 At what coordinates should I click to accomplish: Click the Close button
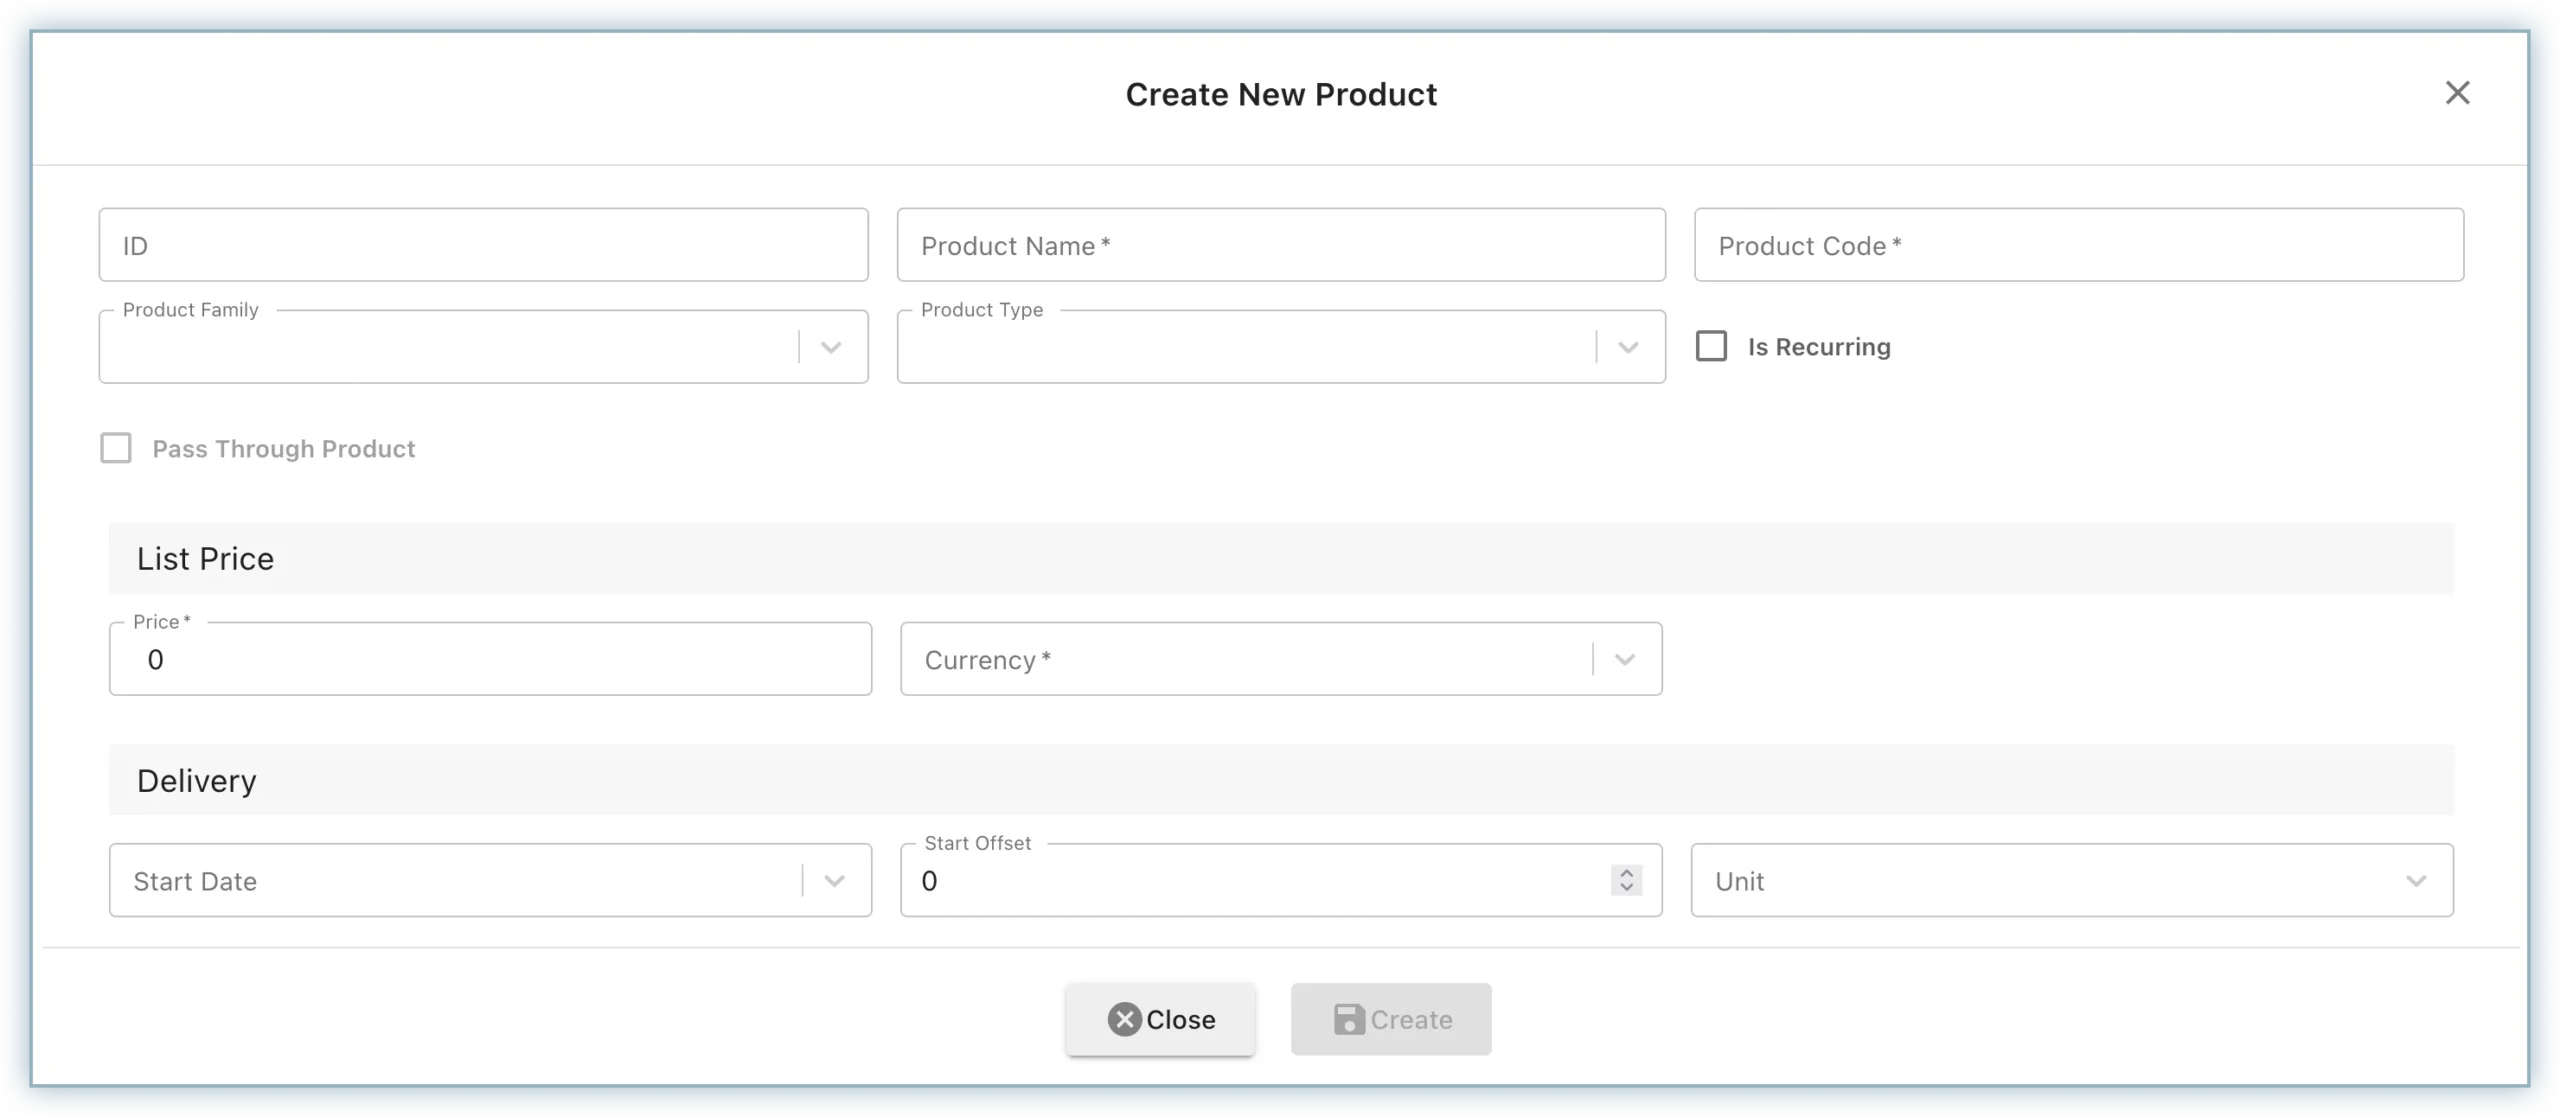click(x=1161, y=1019)
